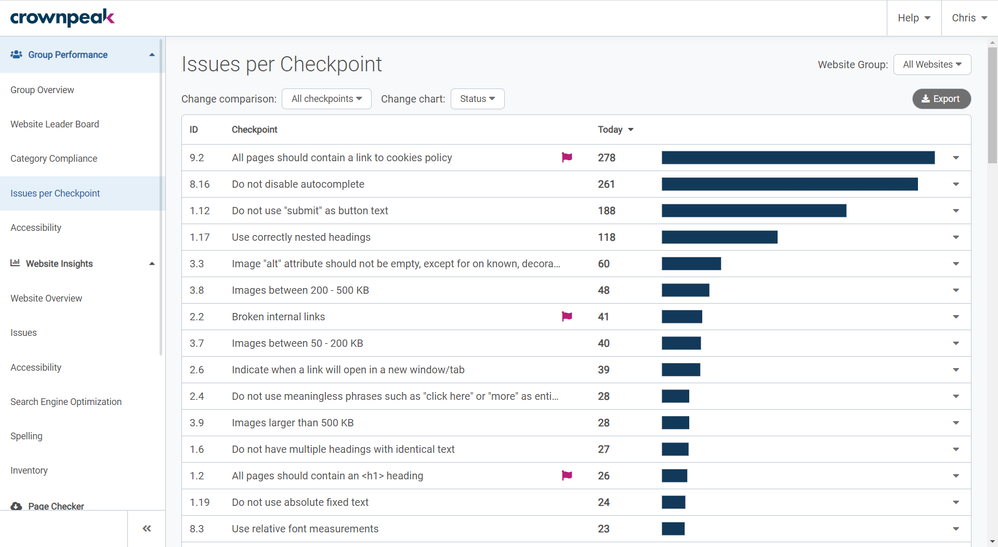
Task: Open the Status chart dropdown
Action: tap(477, 99)
